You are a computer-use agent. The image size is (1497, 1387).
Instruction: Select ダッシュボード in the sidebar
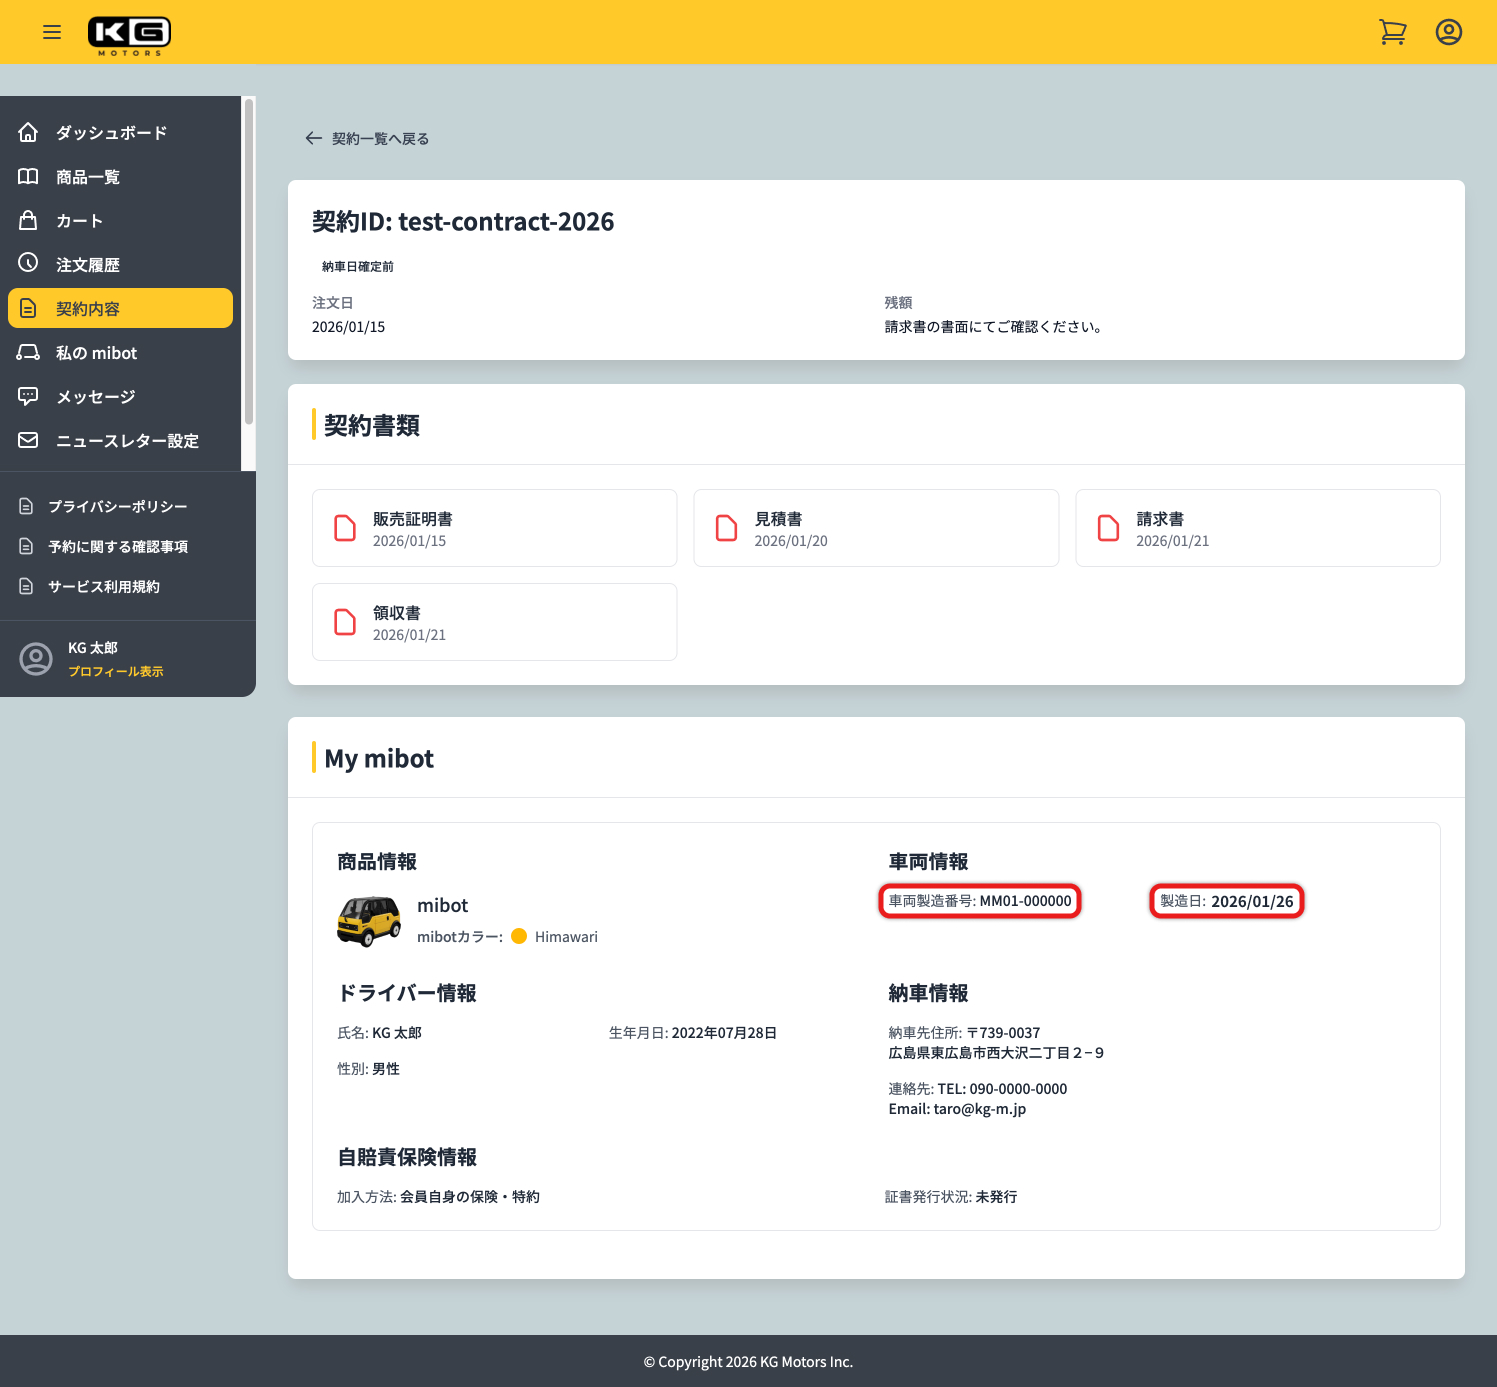pos(111,132)
